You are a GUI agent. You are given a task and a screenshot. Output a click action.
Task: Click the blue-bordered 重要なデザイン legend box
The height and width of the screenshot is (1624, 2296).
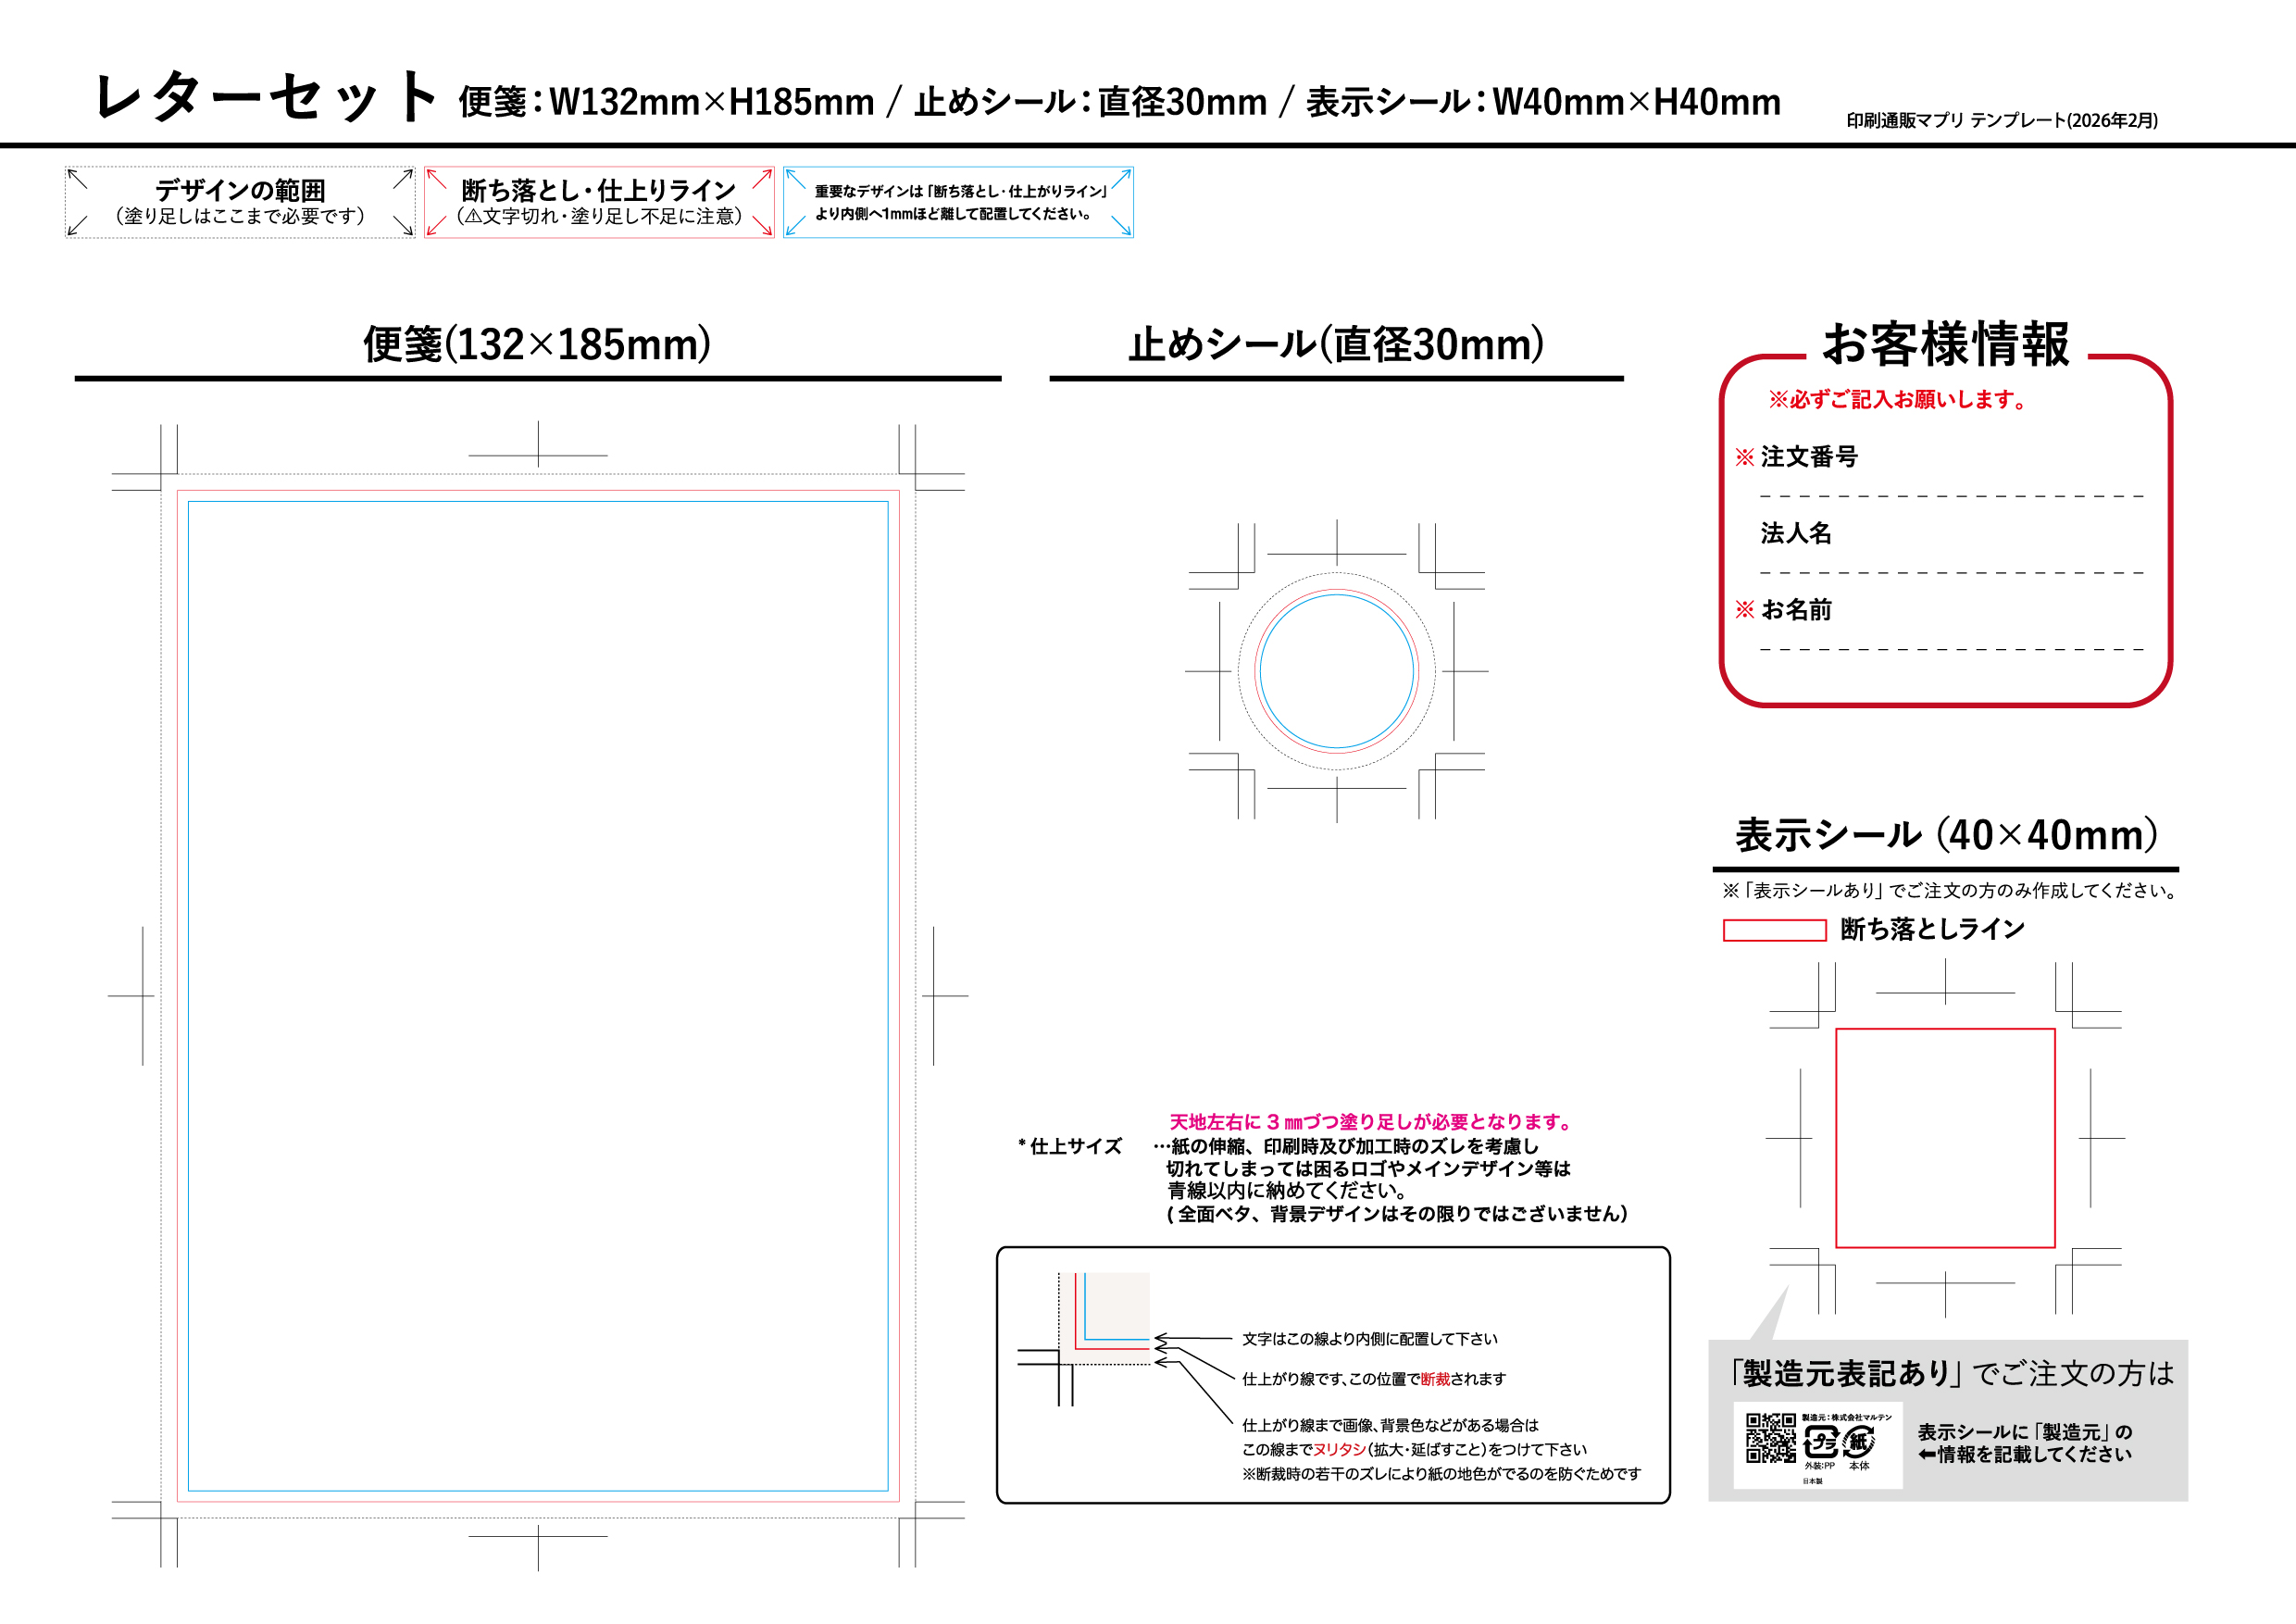coord(958,202)
